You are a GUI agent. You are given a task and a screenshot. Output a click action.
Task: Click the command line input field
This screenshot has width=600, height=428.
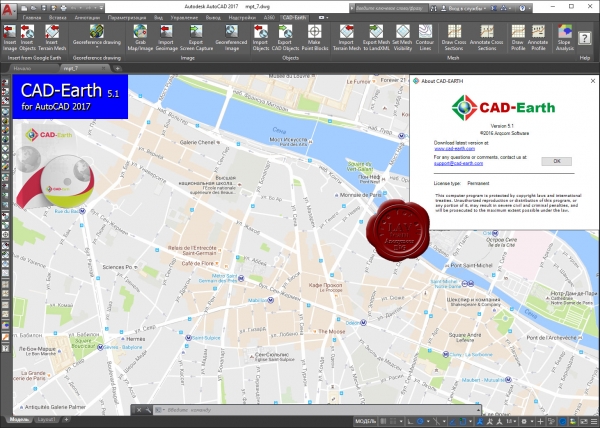tap(320, 410)
